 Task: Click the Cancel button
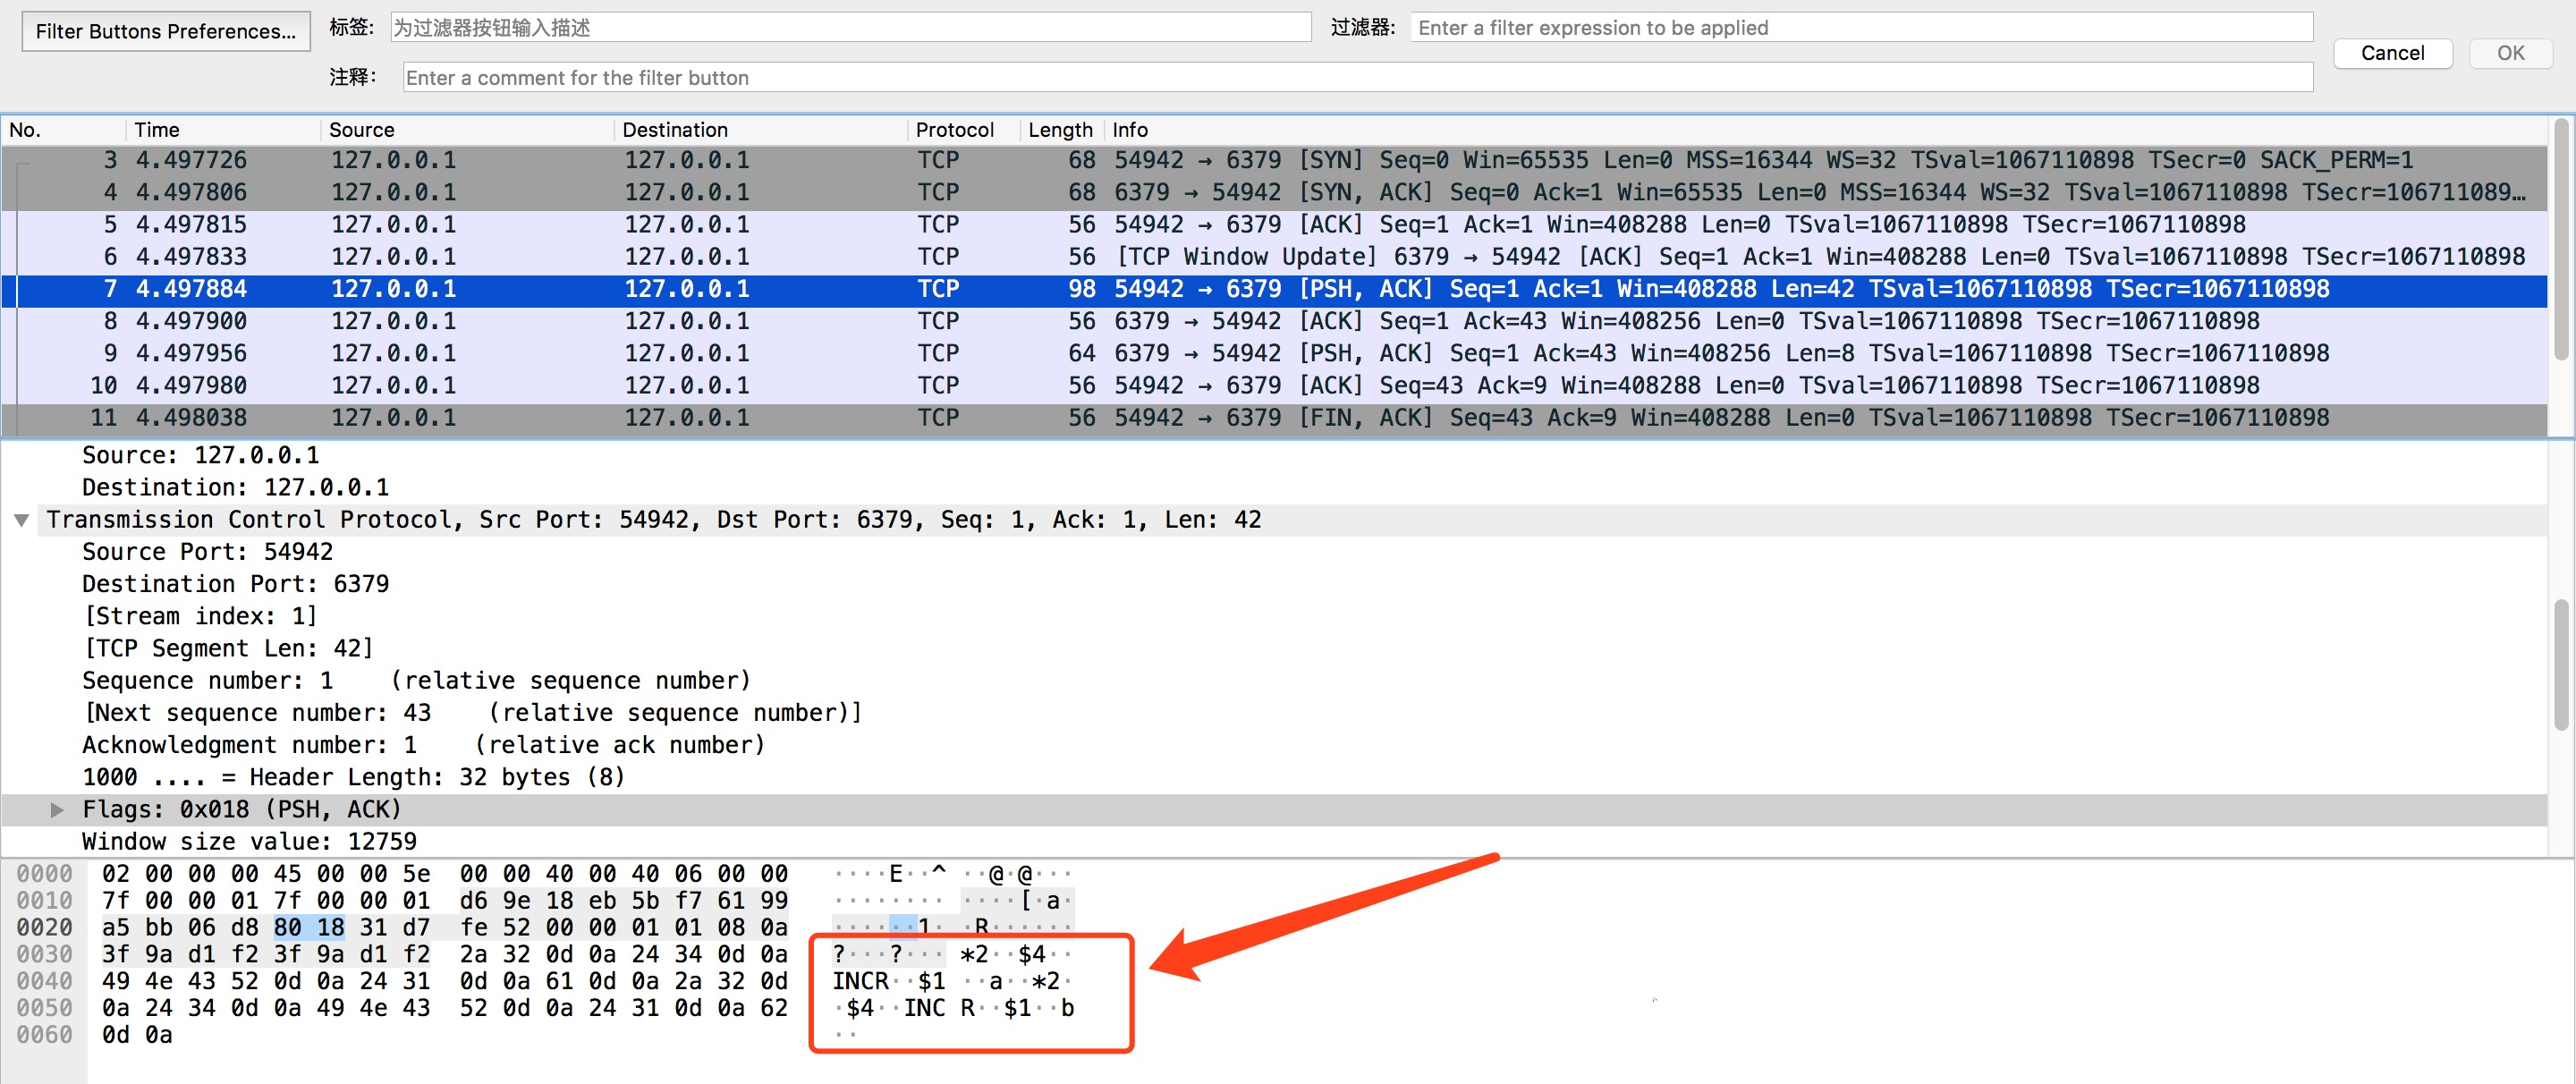tap(2391, 53)
